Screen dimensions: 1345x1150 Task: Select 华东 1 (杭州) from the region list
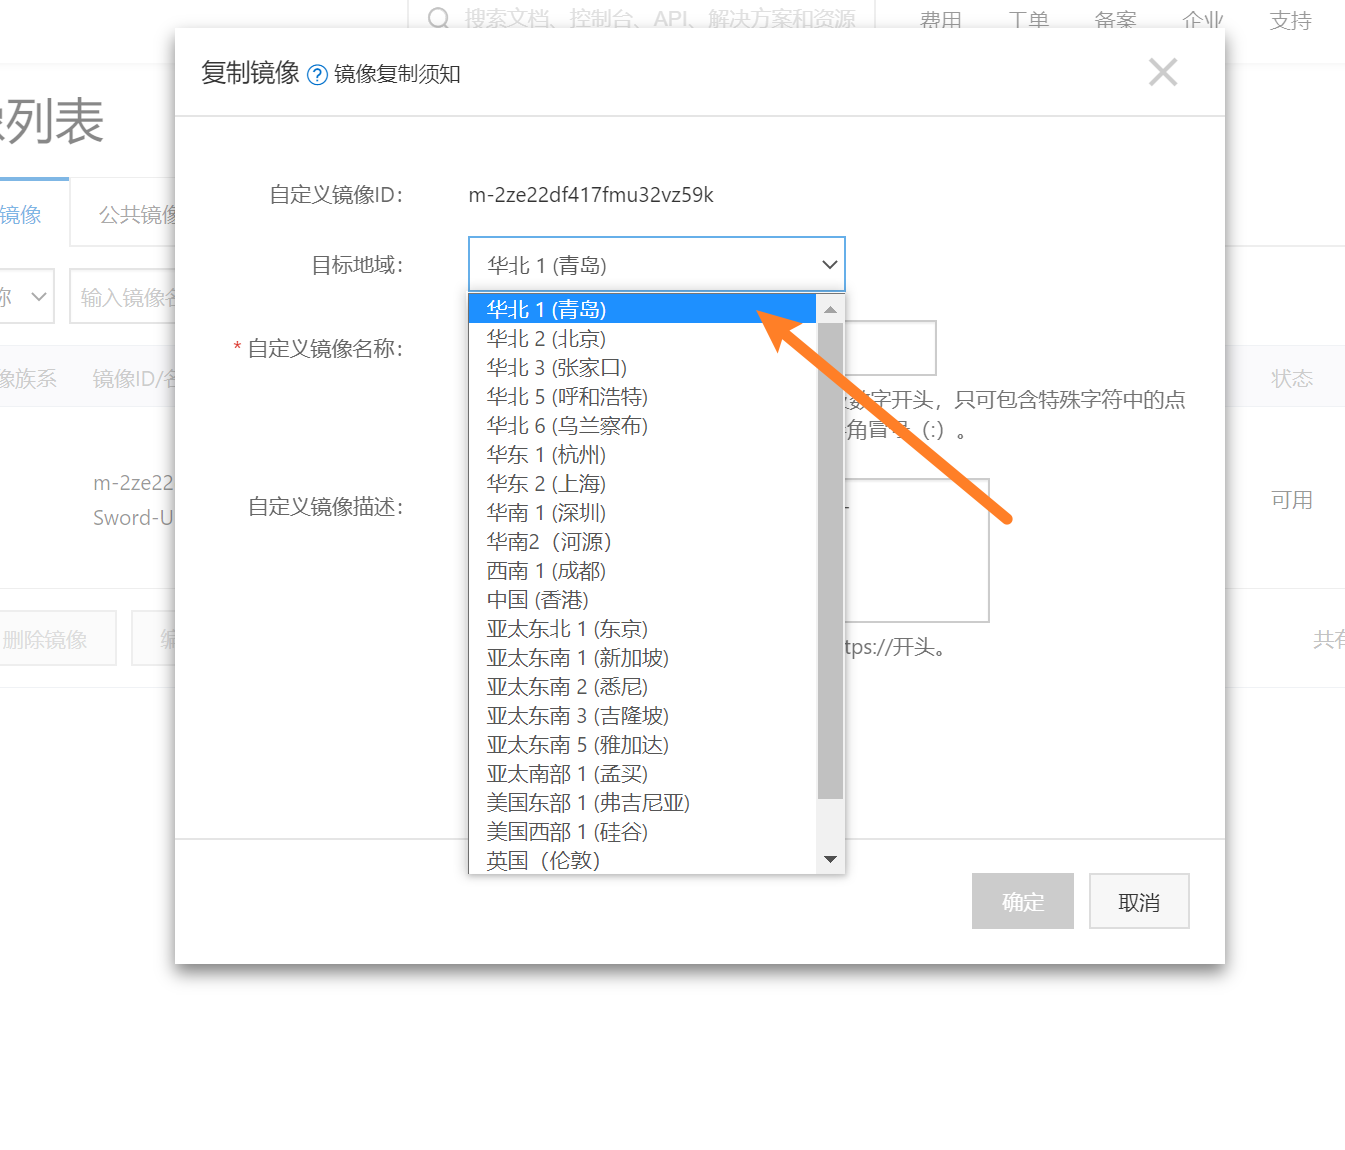click(x=545, y=454)
